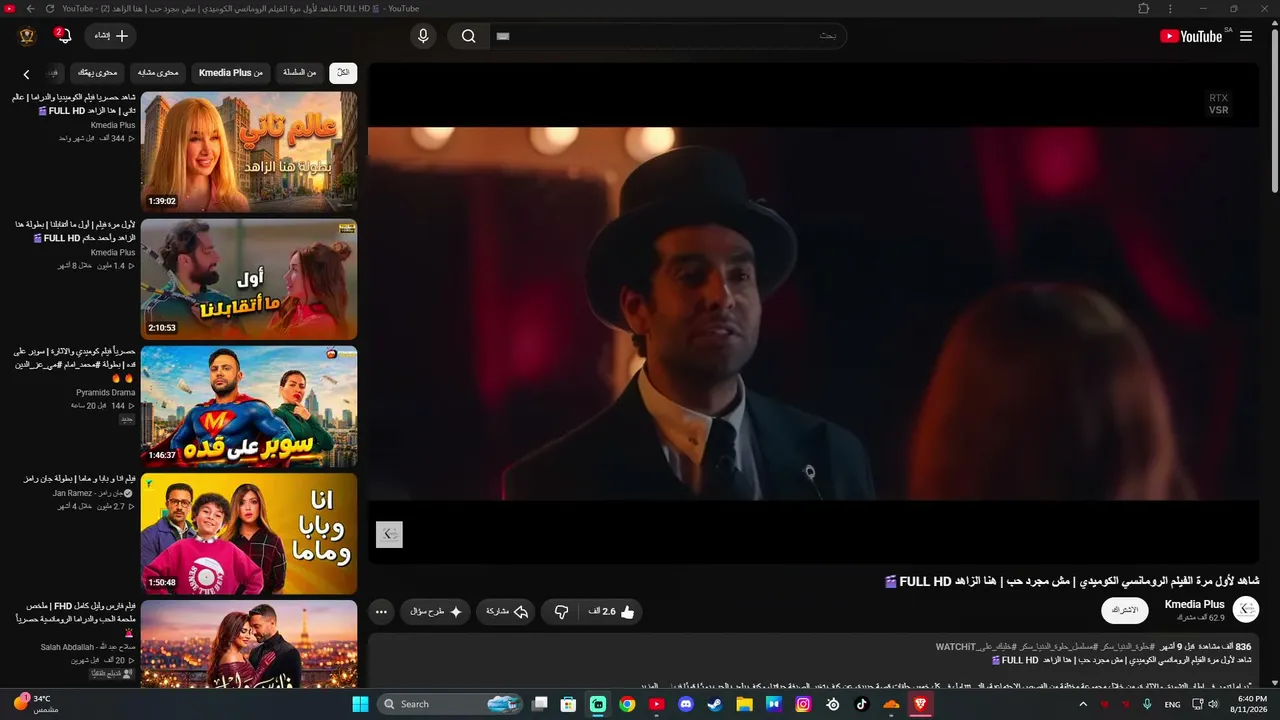
Task: Open the account avatar menu
Action: (x=27, y=36)
